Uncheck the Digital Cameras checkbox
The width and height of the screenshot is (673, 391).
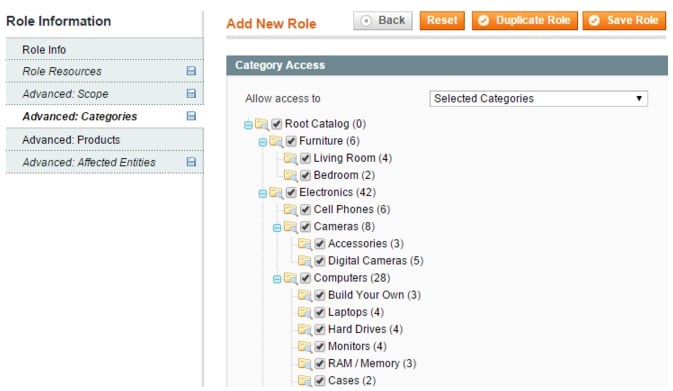320,261
